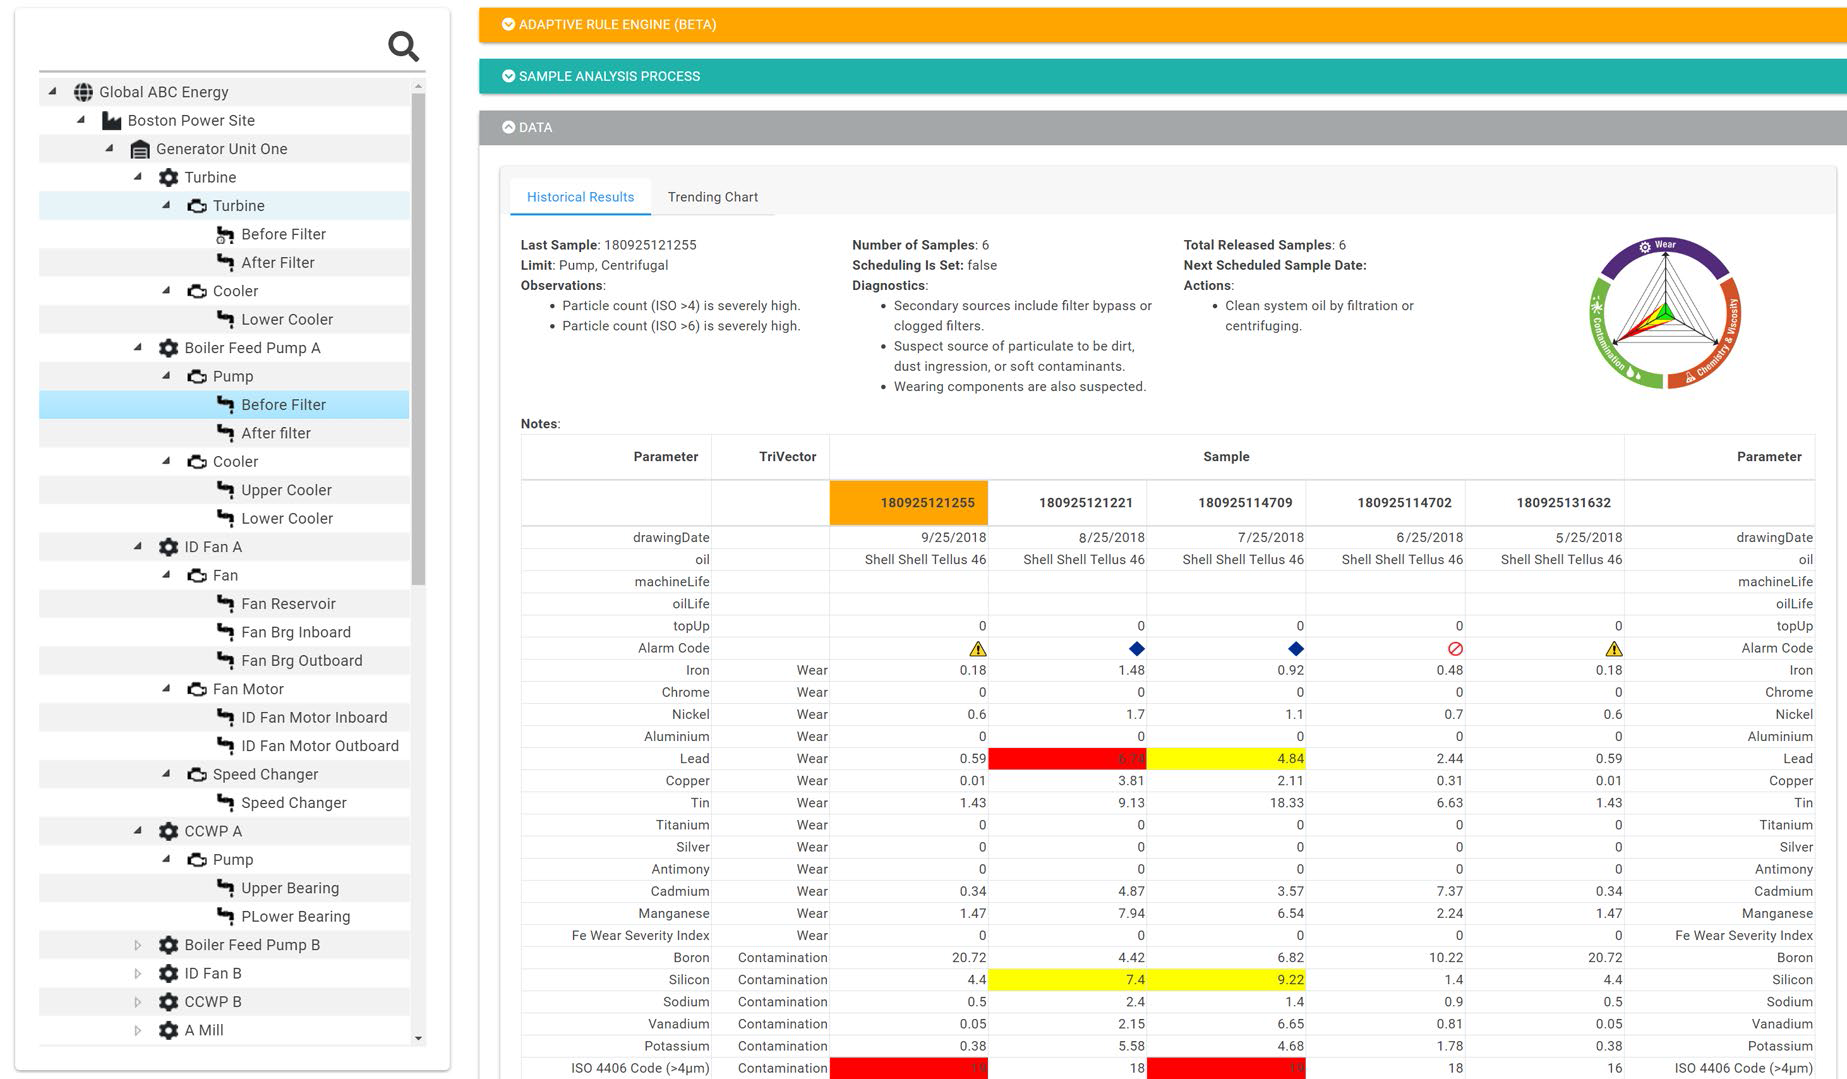The width and height of the screenshot is (1847, 1079).
Task: Click the red Lead value cell for sample 180925121221
Action: click(1067, 759)
